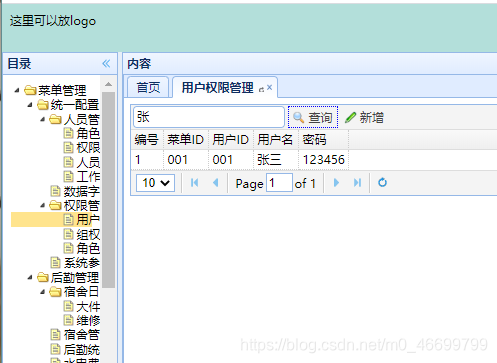This screenshot has height=363, width=497.
Task: Click the 后勤管理 folder icon
Action: 43,277
